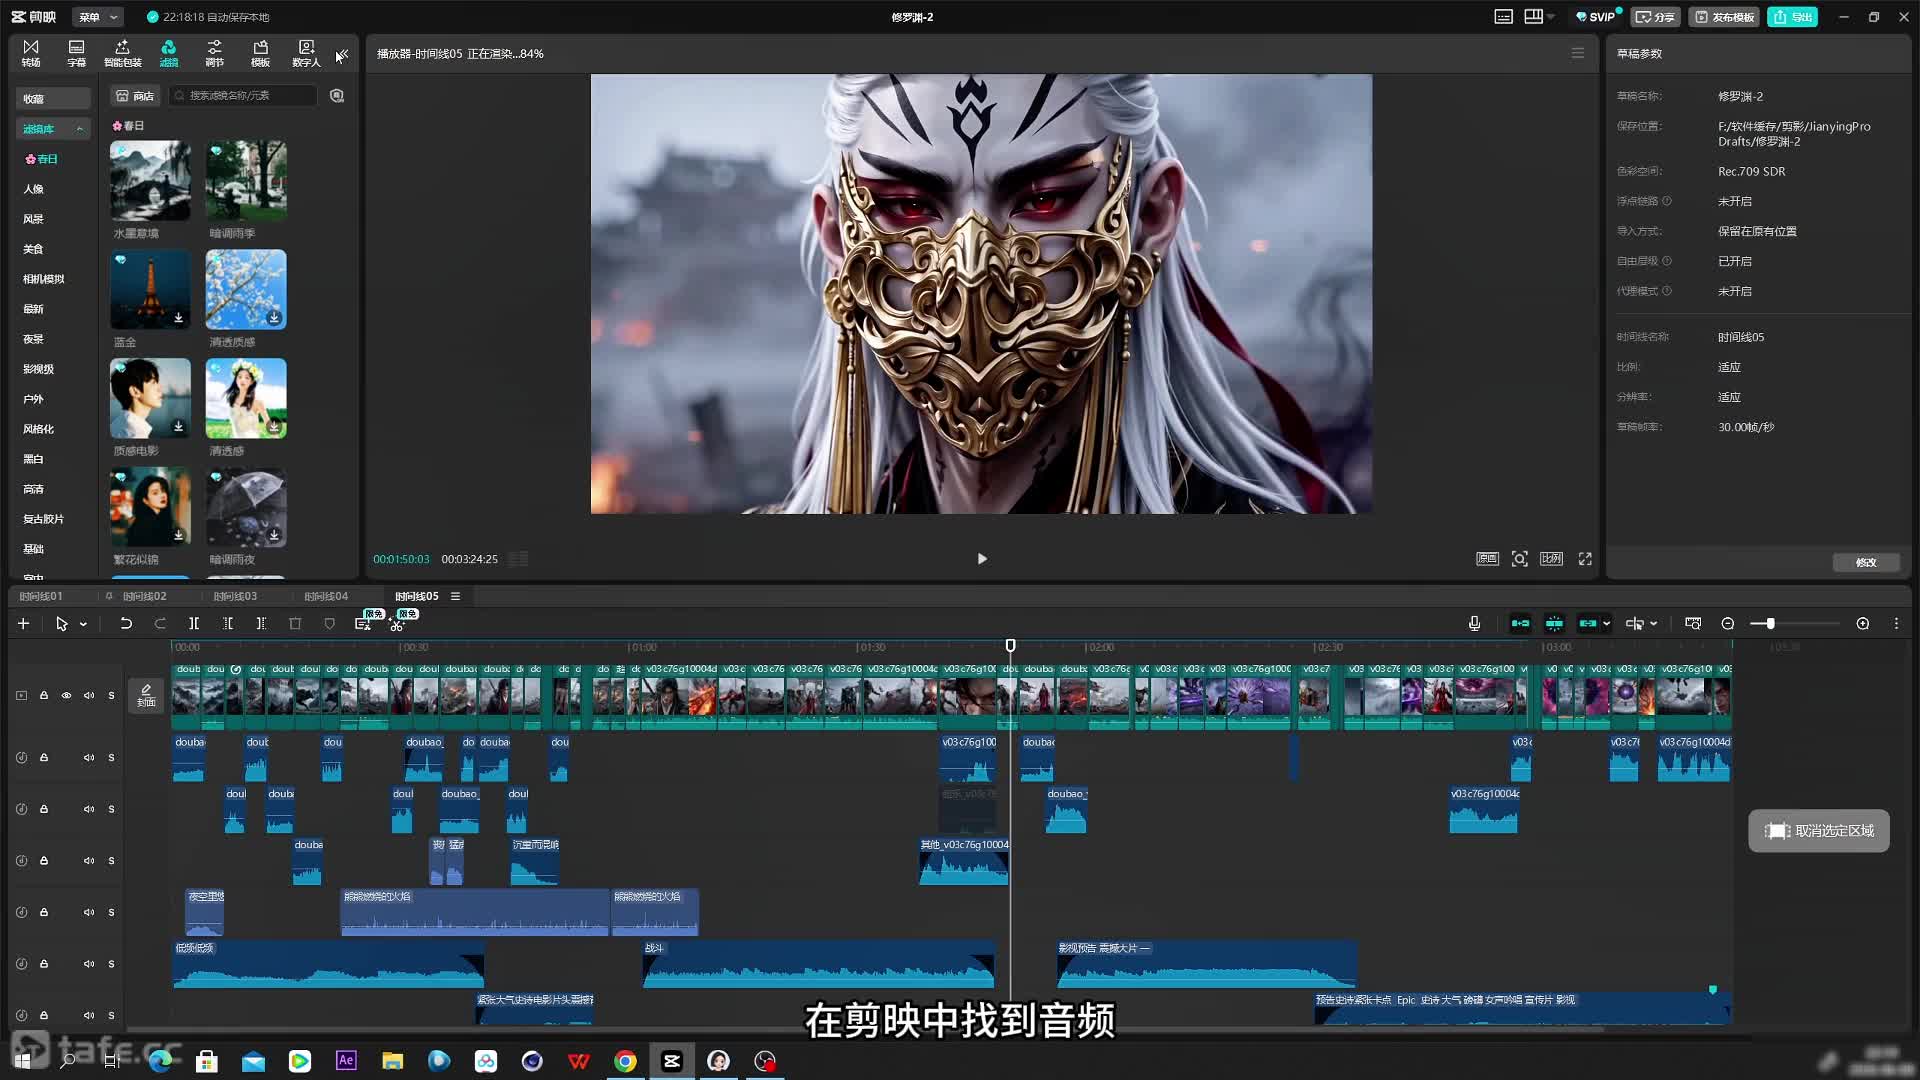Click the 导出 export button

(1792, 17)
